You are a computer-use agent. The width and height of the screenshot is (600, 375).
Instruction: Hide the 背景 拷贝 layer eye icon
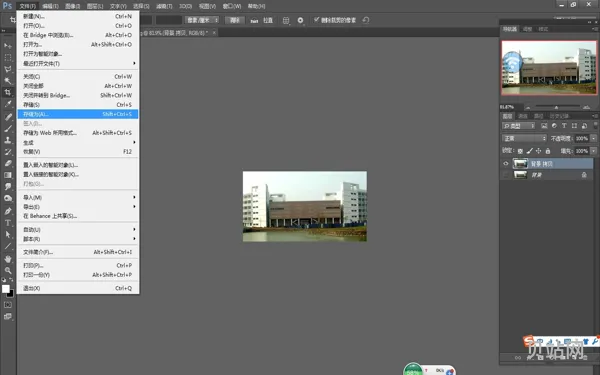coord(506,164)
